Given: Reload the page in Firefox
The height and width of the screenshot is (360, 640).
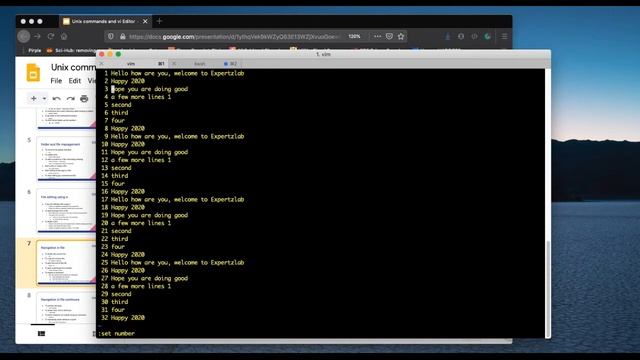Looking at the screenshot, I should (51, 36).
